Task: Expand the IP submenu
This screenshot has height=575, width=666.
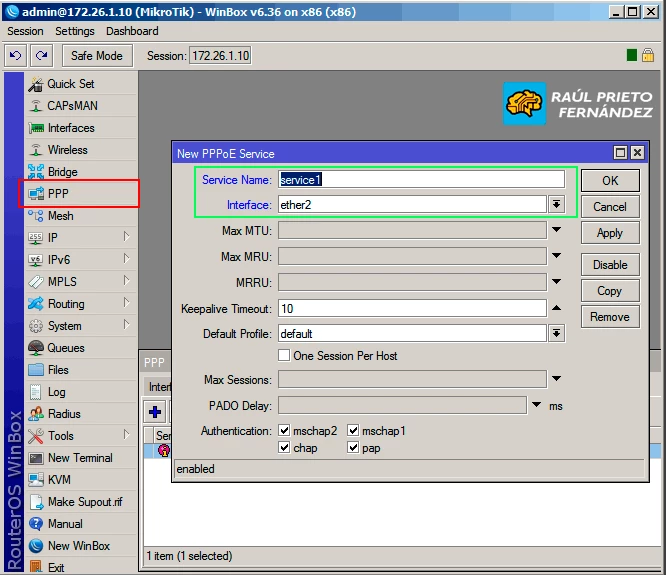Action: (x=126, y=237)
